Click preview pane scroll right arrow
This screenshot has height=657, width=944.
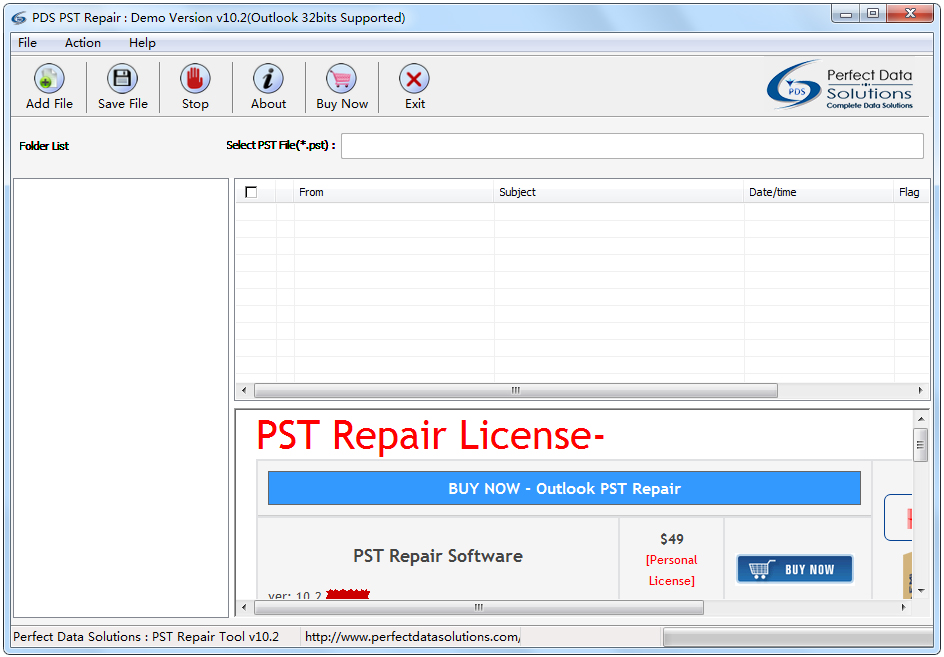pos(904,607)
